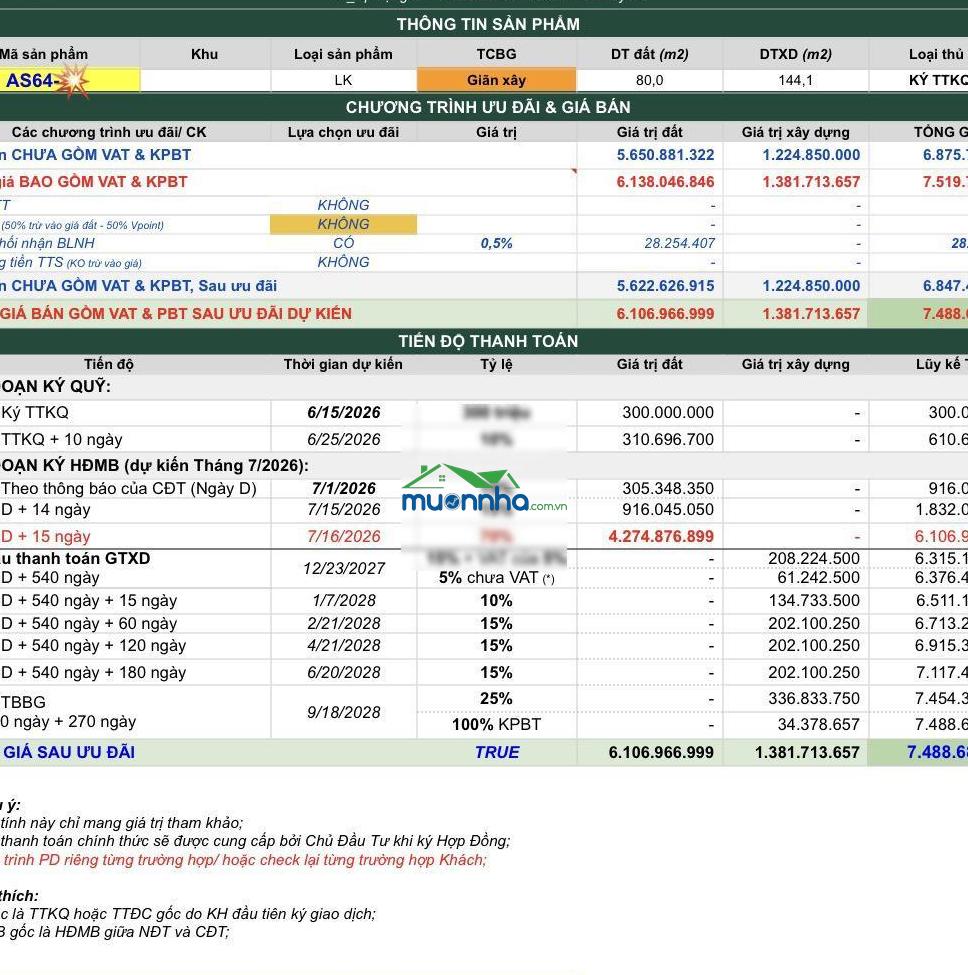Click the 'GIÁ SAU ƯU ĐÃI' total row label
Screen dimensions: 968x975
(68, 752)
